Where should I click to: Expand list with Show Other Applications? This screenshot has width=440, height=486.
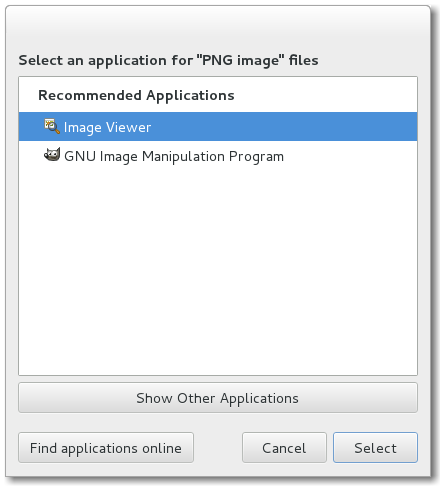(x=218, y=398)
